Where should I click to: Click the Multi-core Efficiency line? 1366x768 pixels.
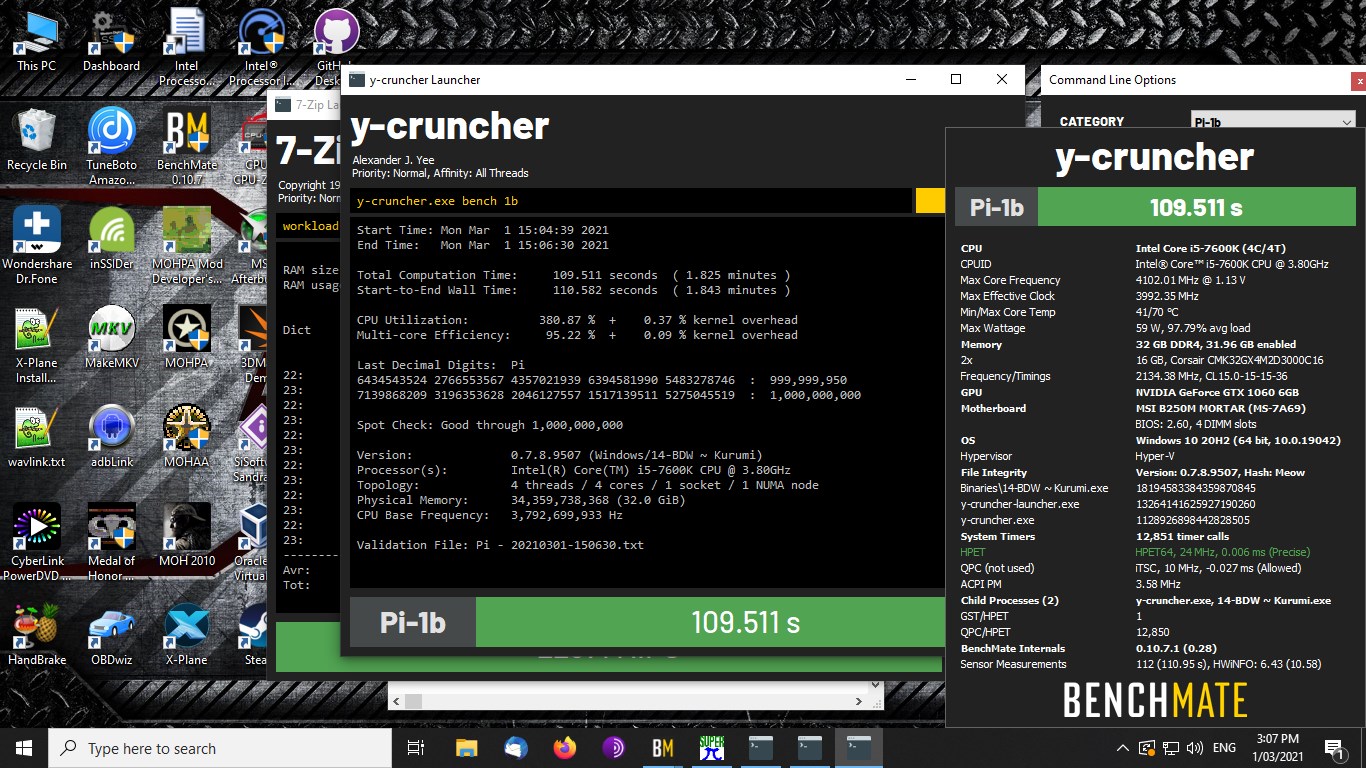[577, 335]
